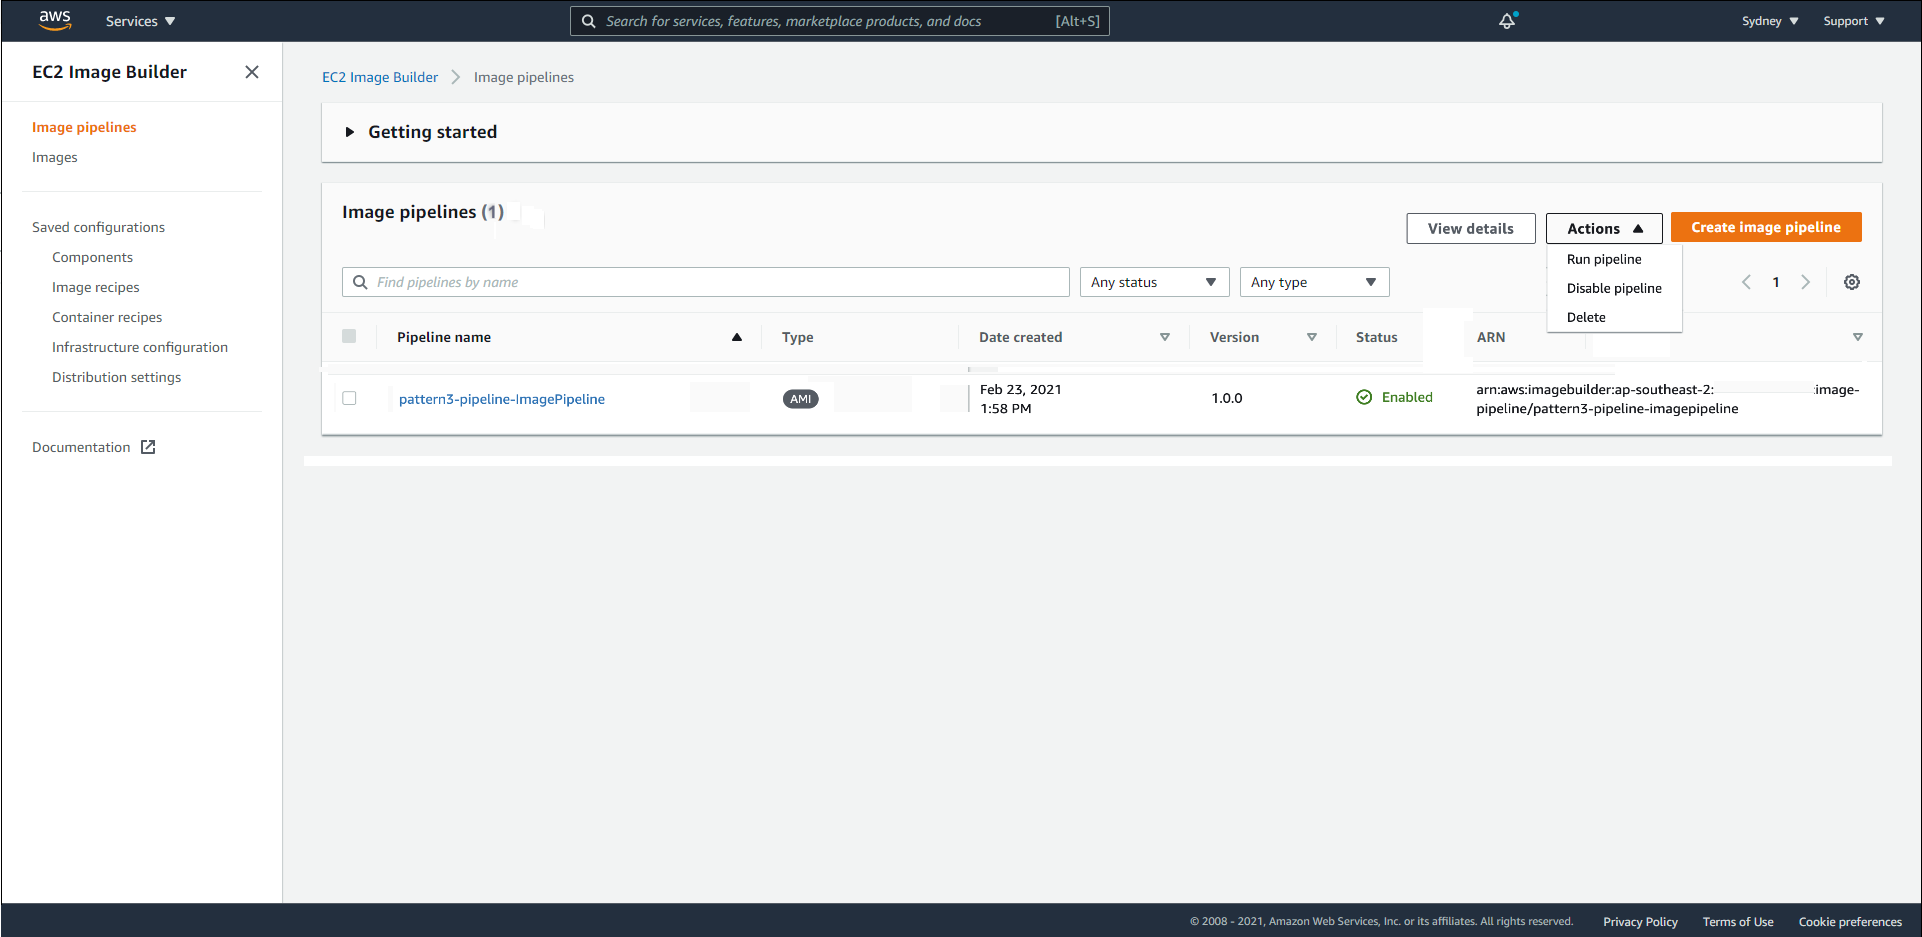Open Cookie preferences footer link
This screenshot has height=937, width=1922.
1850,922
